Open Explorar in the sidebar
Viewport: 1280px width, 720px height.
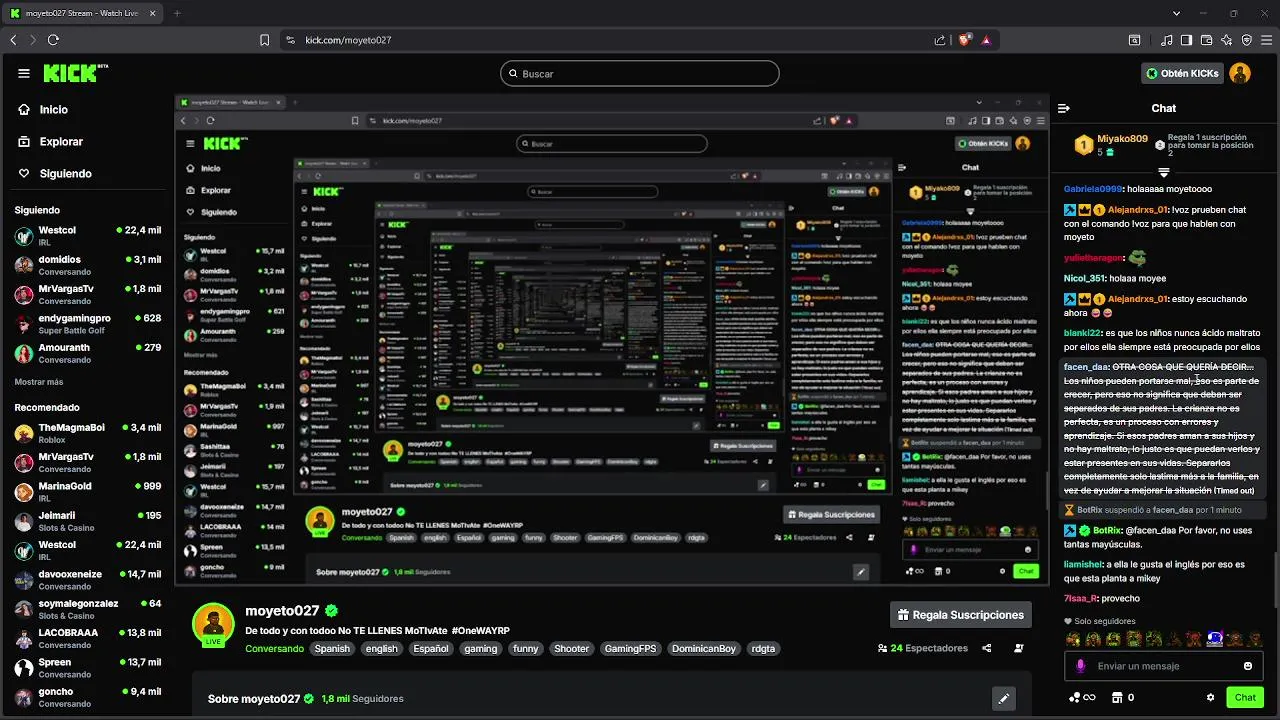point(50,142)
